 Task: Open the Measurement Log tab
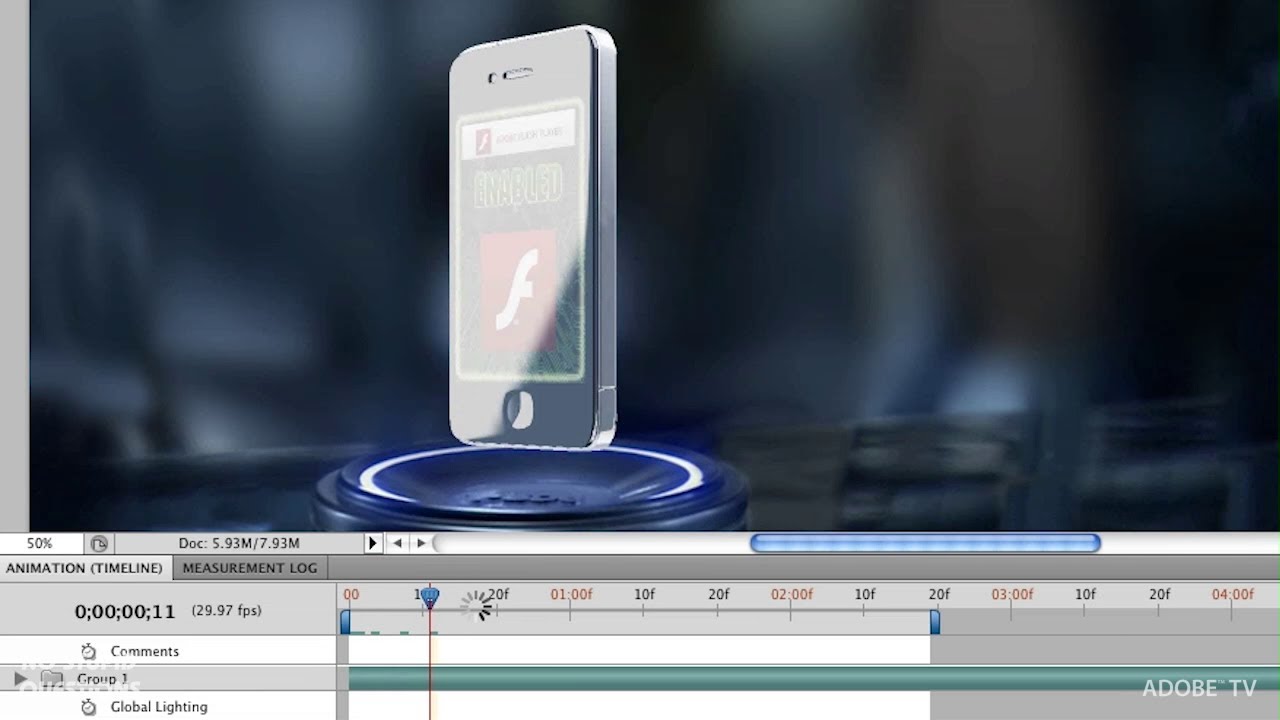point(249,568)
